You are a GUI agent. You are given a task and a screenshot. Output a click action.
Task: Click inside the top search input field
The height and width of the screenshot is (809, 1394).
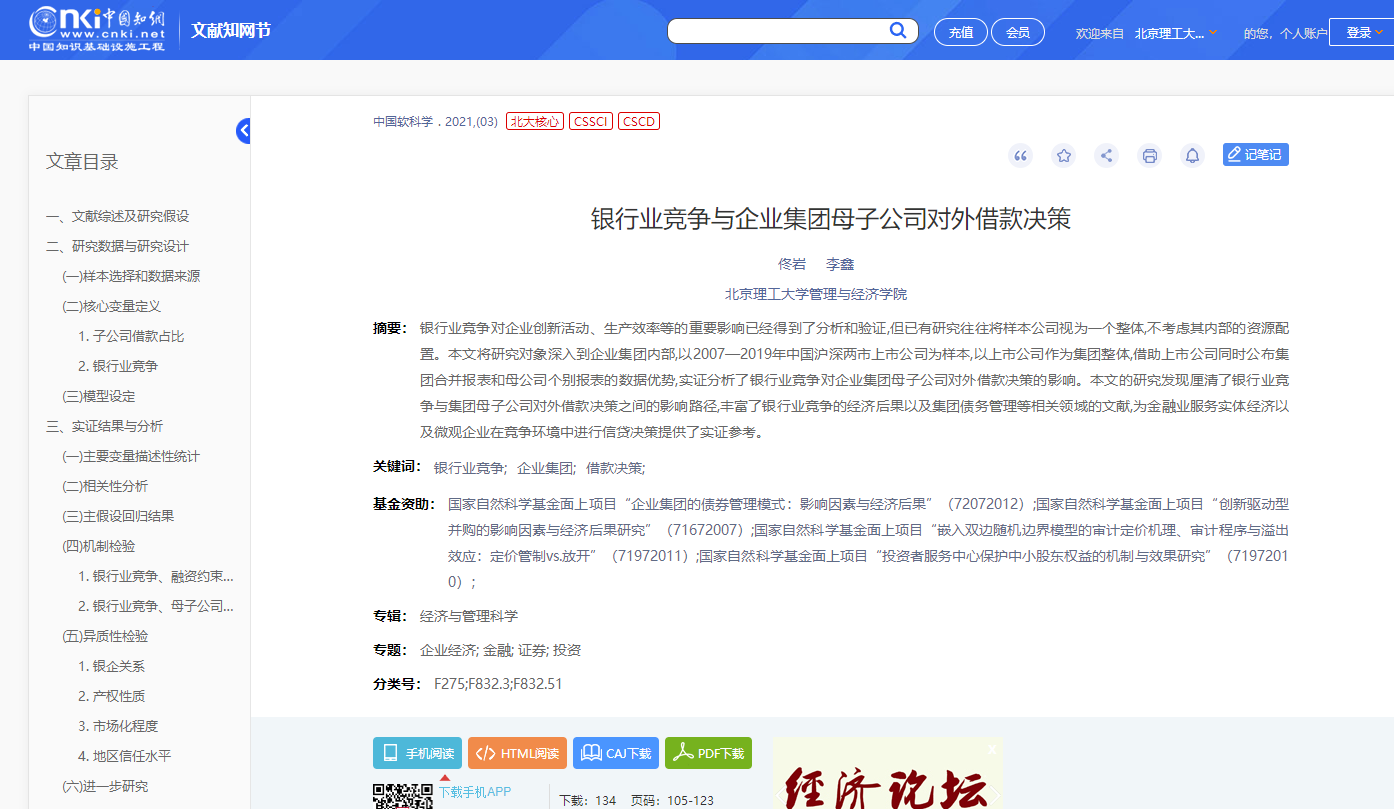click(x=780, y=30)
